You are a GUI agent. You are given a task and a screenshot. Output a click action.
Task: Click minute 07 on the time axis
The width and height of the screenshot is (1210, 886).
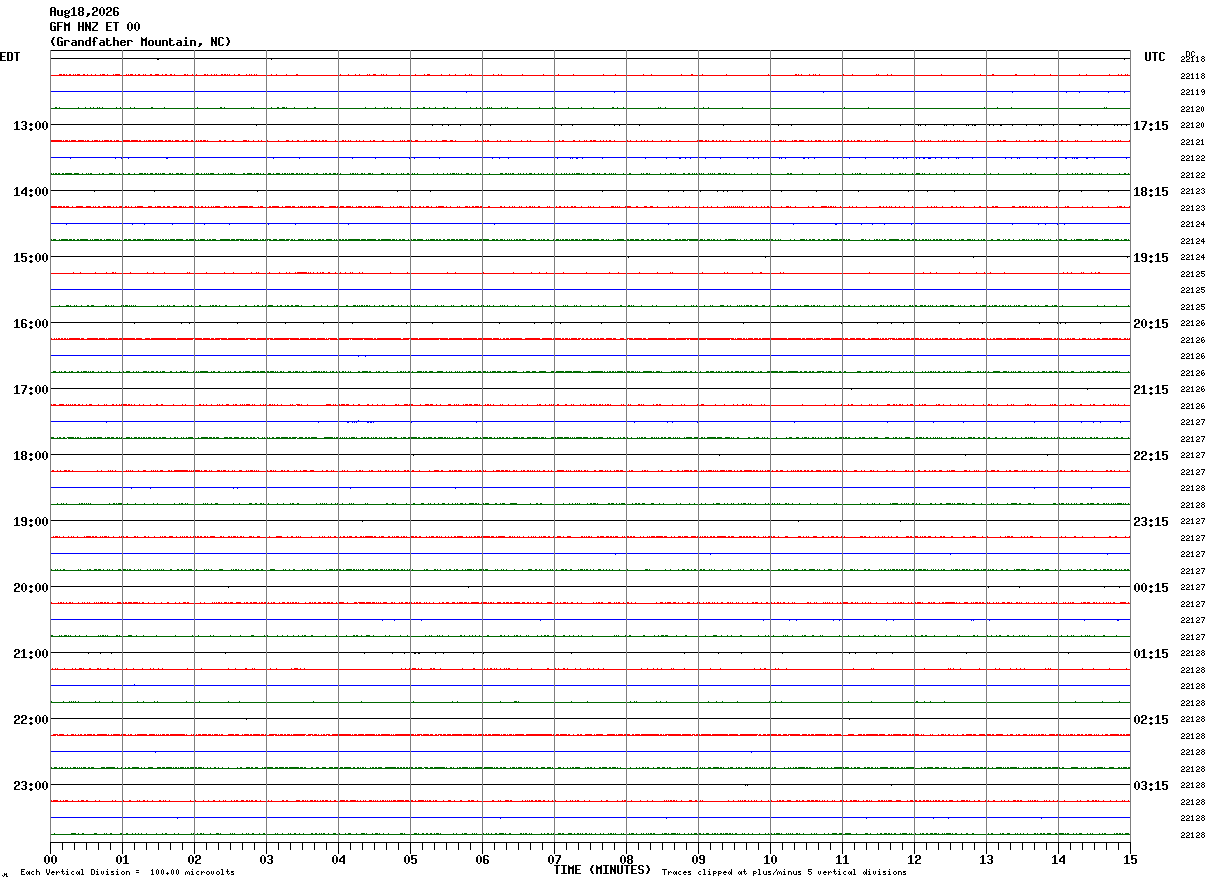point(554,859)
